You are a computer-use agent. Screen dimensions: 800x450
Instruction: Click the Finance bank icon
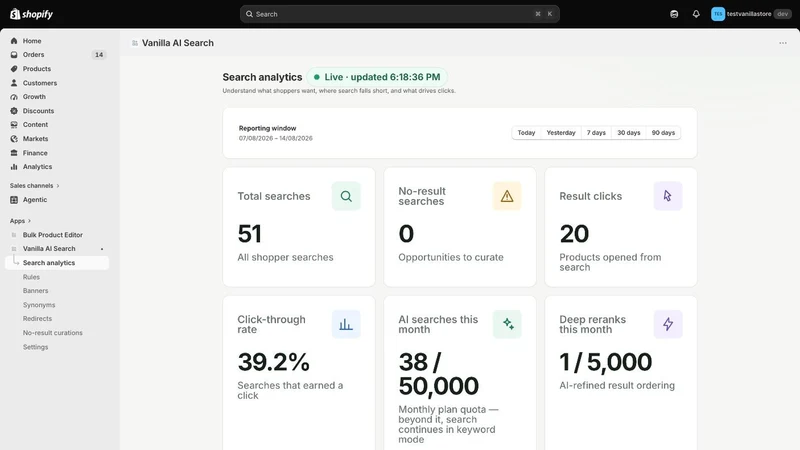tap(14, 153)
